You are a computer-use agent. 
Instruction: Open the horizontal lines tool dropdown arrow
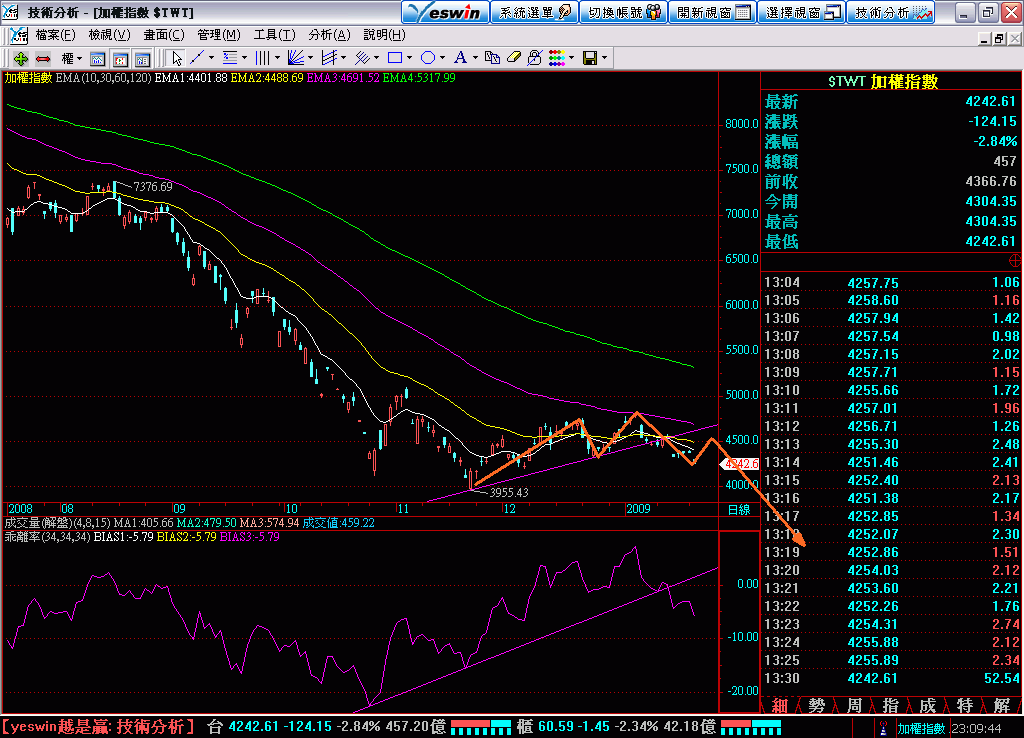pyautogui.click(x=244, y=58)
